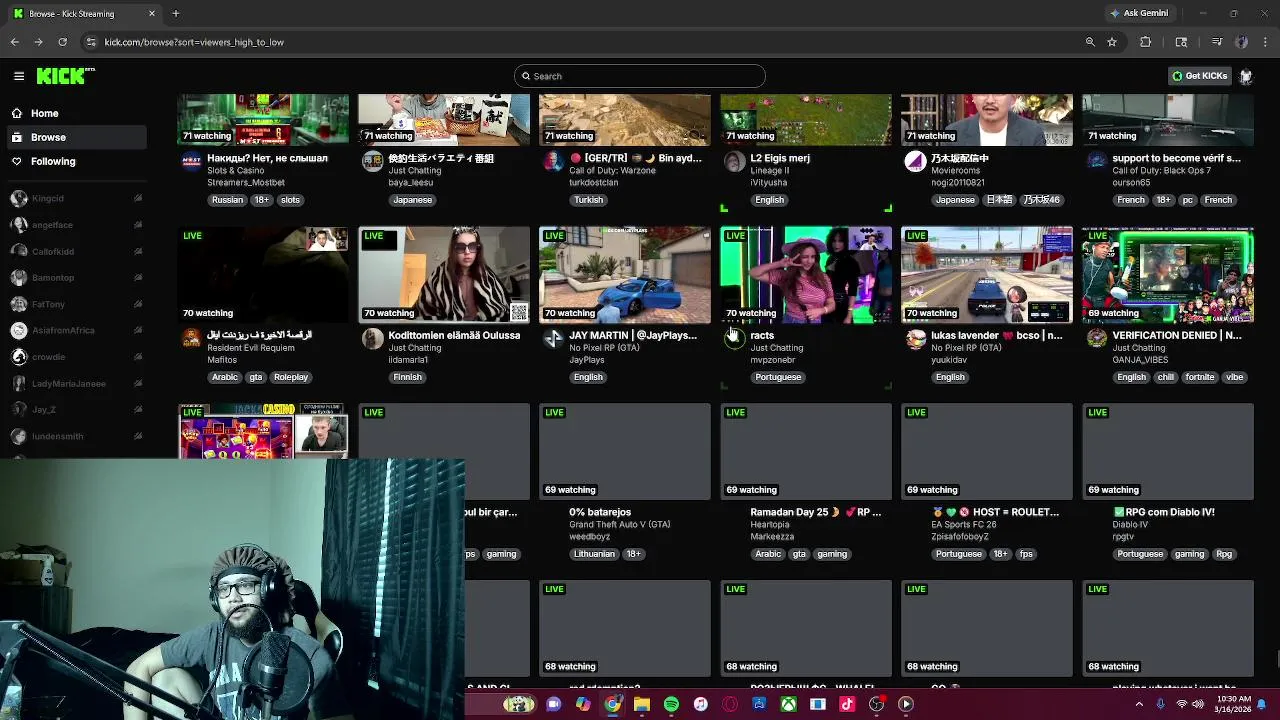Image resolution: width=1280 pixels, height=720 pixels.
Task: Open OBS Studio from the taskbar
Action: (877, 704)
